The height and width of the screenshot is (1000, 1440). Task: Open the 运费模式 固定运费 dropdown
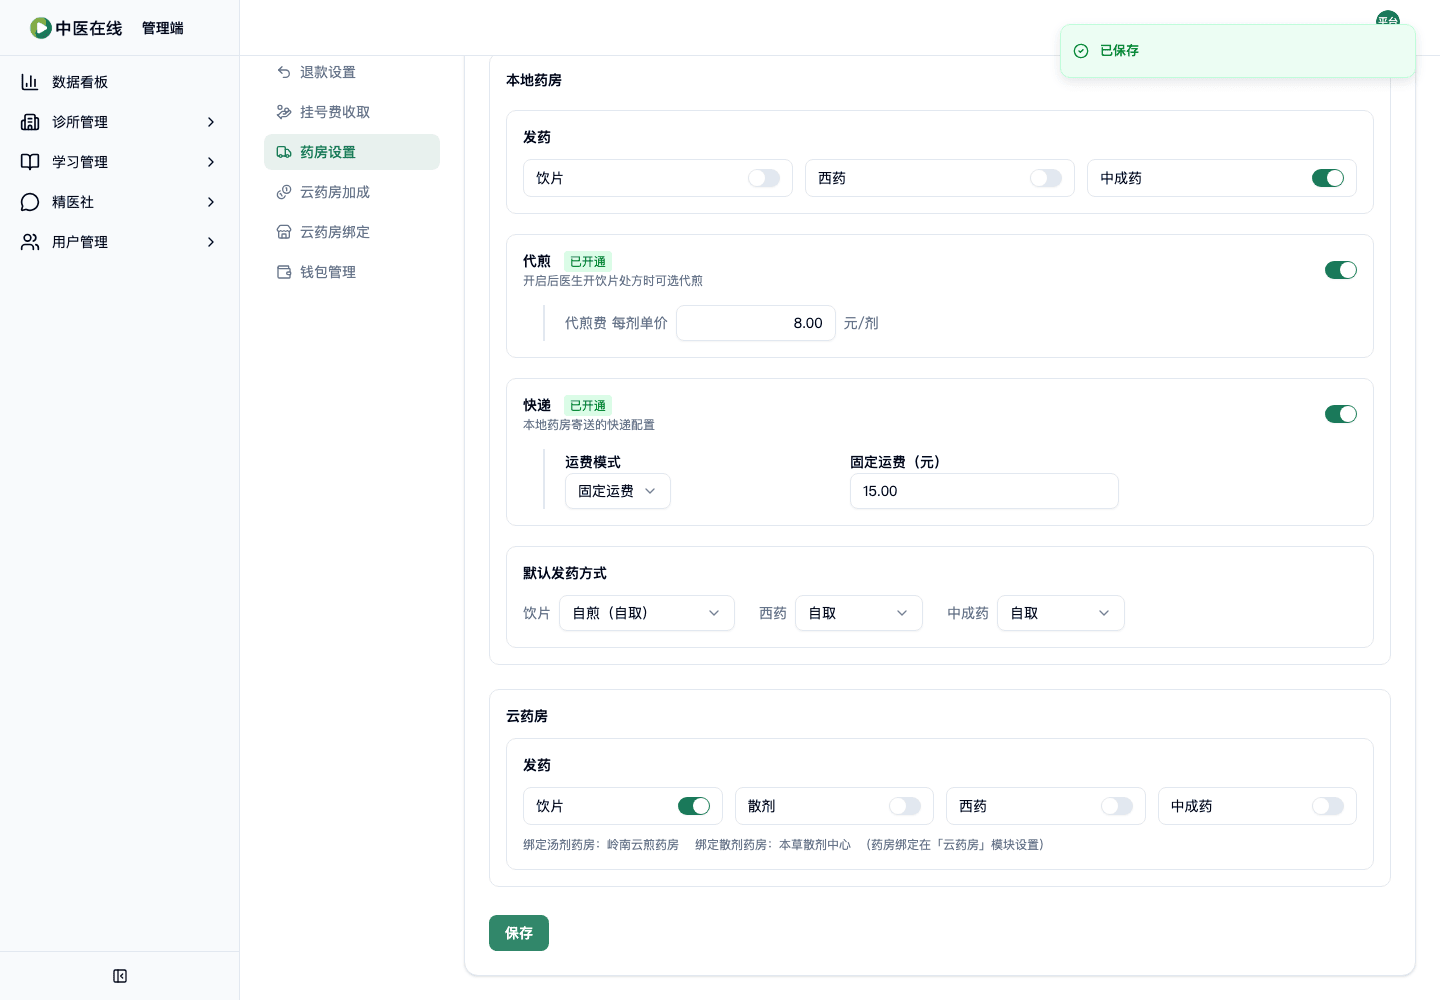(618, 491)
